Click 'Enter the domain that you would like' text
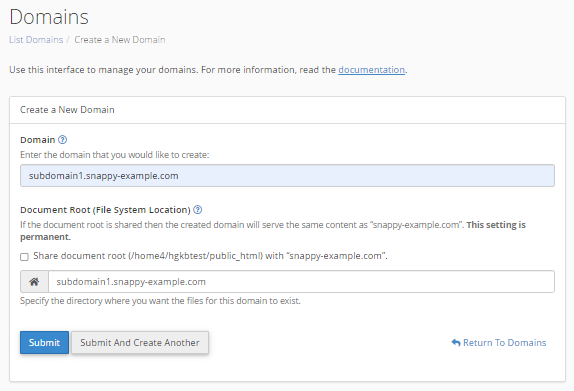 pyautogui.click(x=115, y=155)
